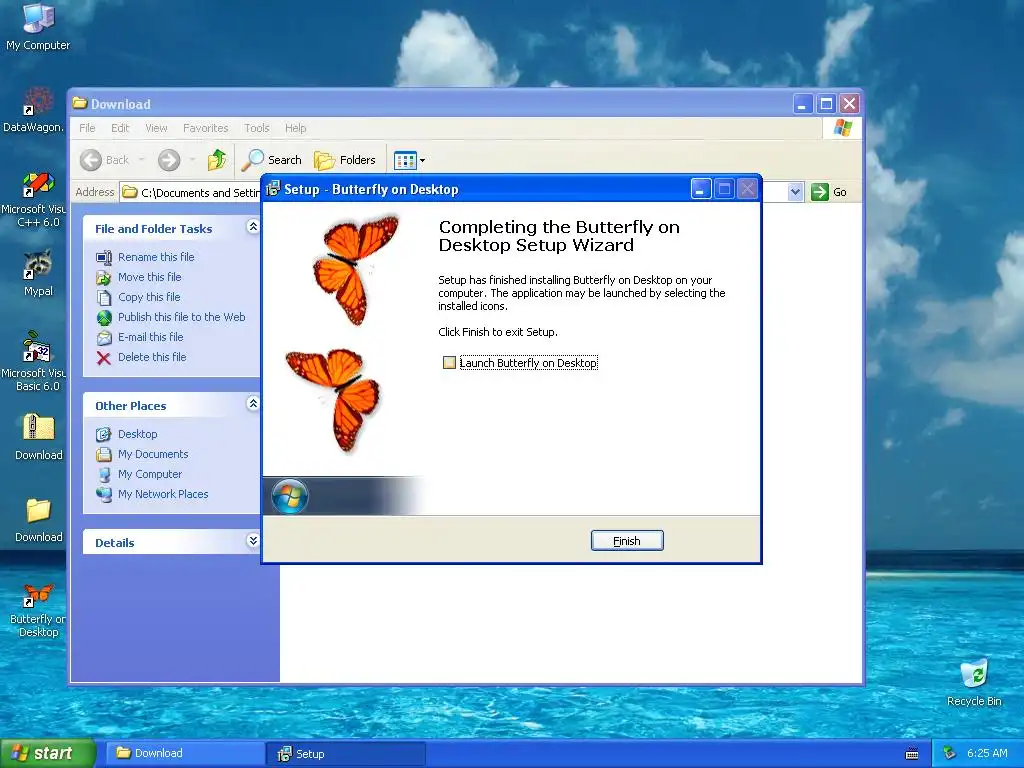Open the Forward button history dropdown arrow

[x=192, y=160]
